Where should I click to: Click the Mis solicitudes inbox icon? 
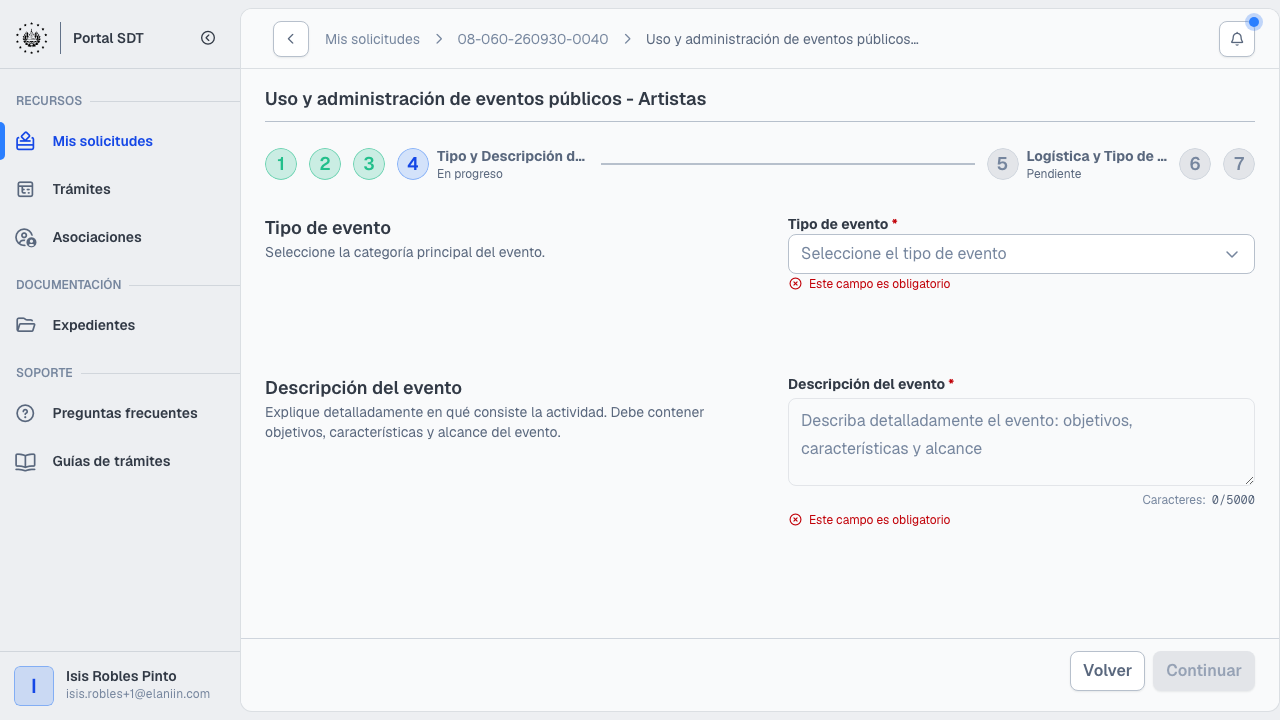(x=26, y=141)
